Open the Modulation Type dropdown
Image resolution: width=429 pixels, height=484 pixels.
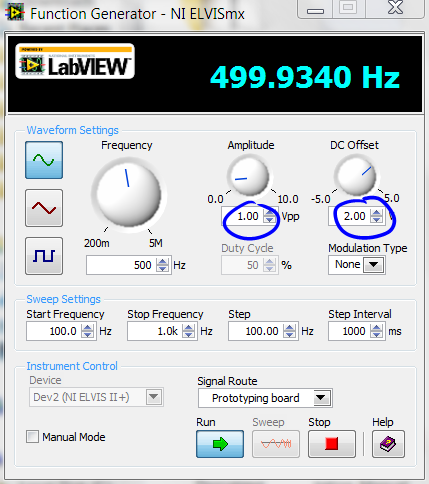pyautogui.click(x=373, y=265)
